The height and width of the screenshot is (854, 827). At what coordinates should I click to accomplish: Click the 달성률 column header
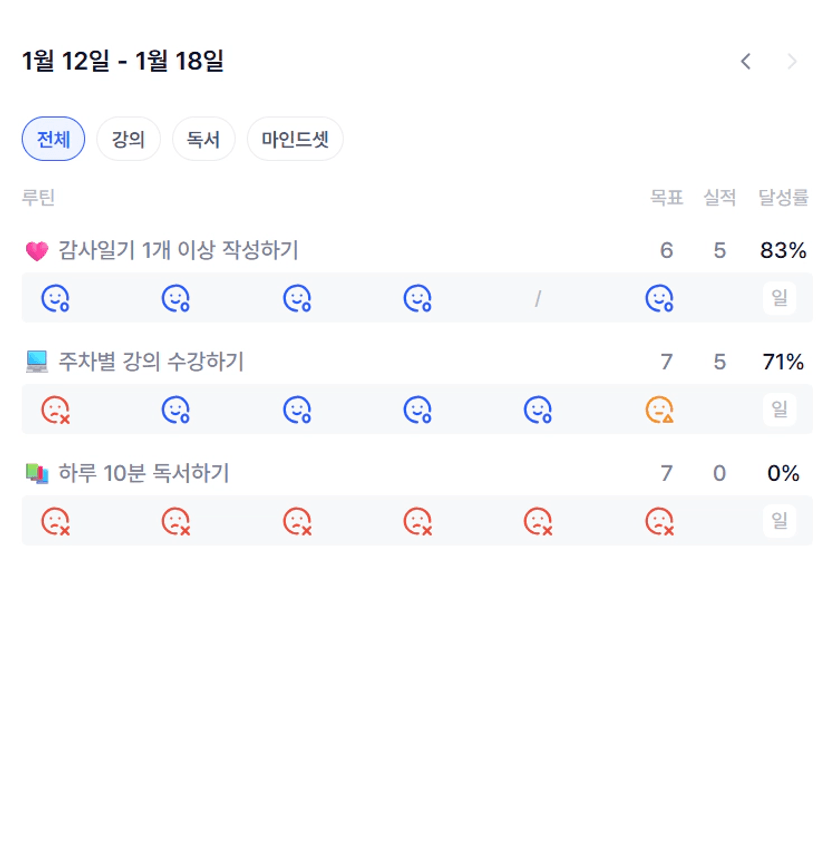tap(782, 198)
